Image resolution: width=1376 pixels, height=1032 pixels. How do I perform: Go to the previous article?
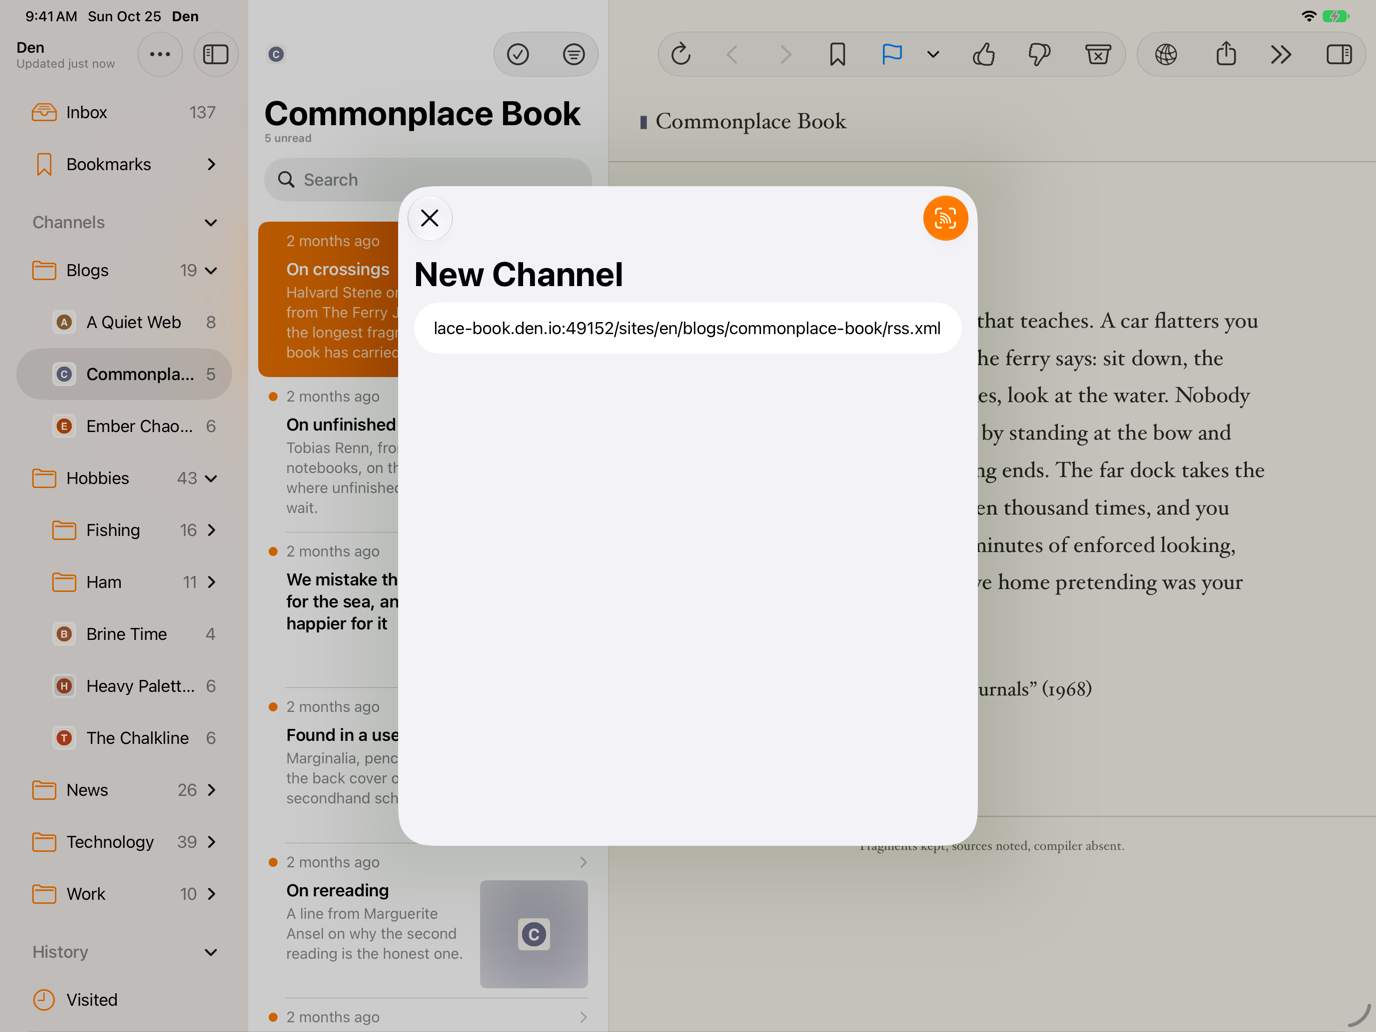tap(733, 54)
